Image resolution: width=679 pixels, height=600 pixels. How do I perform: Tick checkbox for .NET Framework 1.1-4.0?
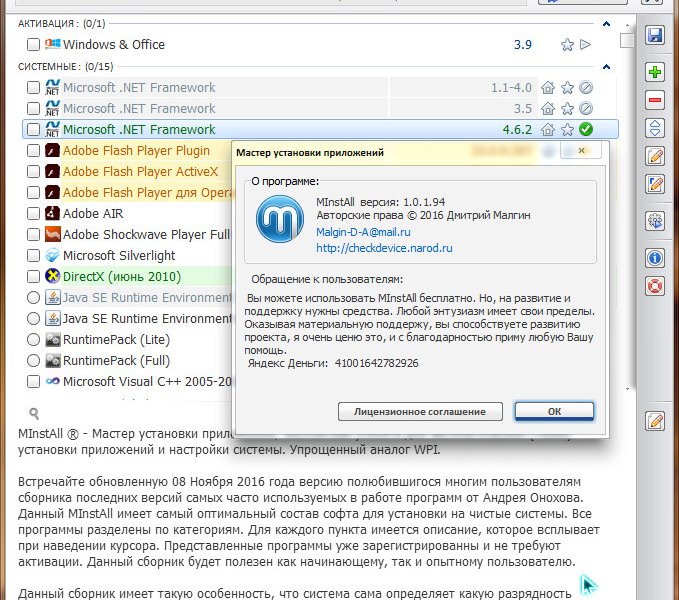pyautogui.click(x=33, y=87)
